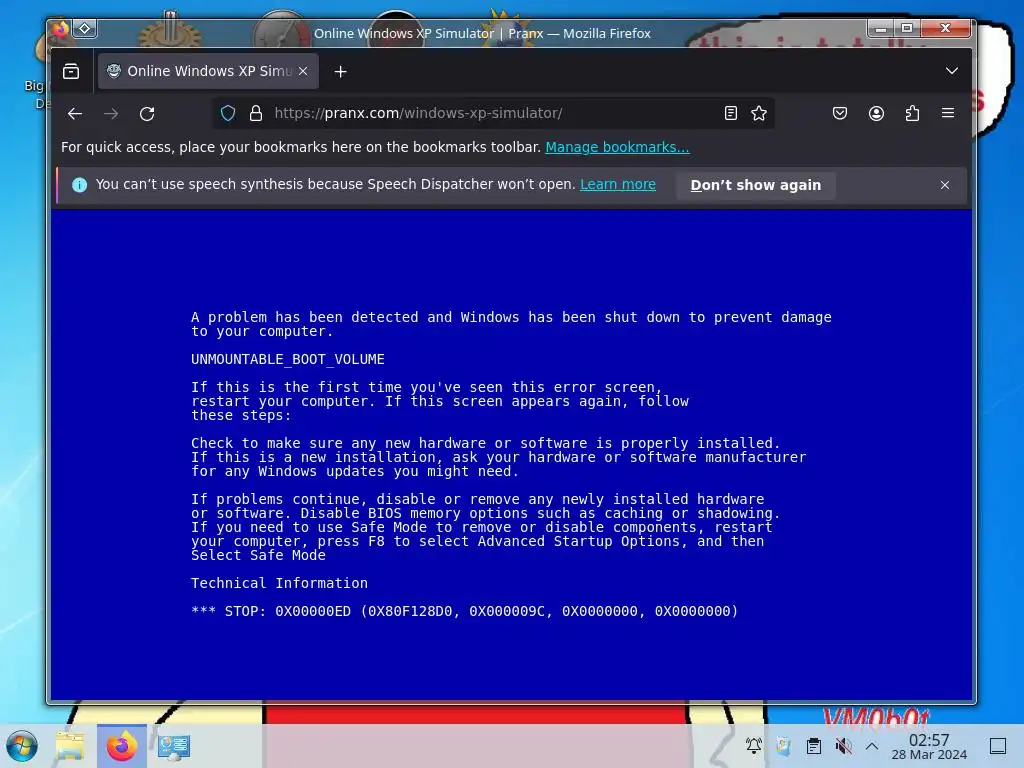Screen dimensions: 1024x768
Task: Click the Firefox taskbar icon
Action: [x=121, y=746]
